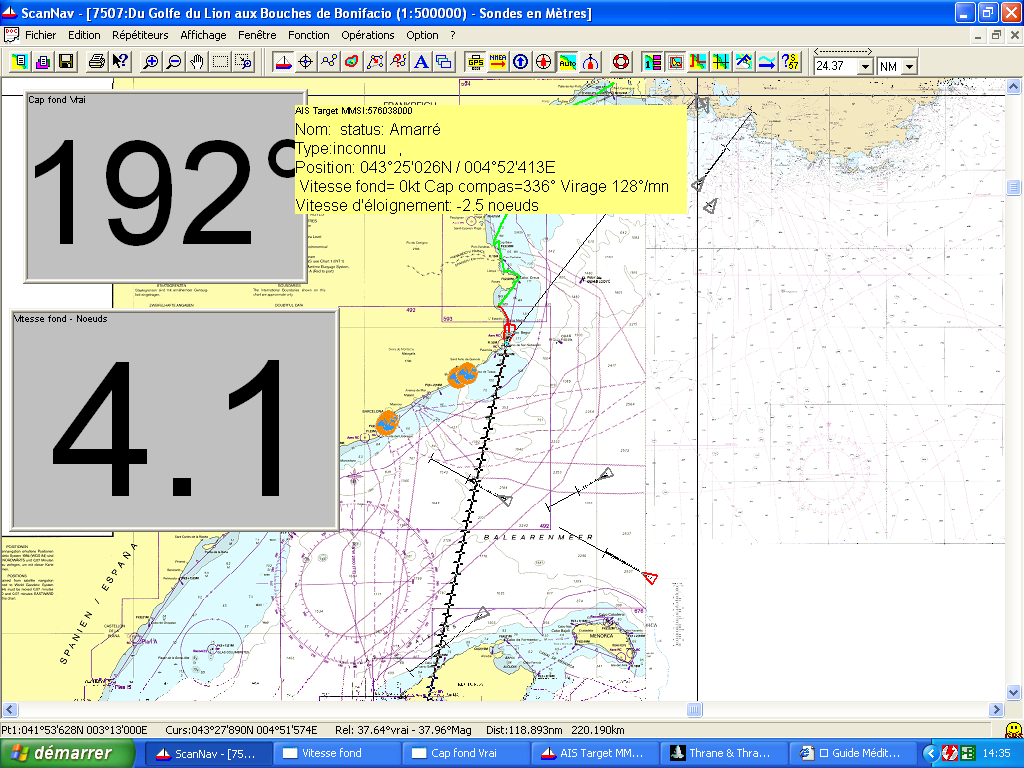
Task: Click the Windows démarrer start button
Action: [67, 753]
